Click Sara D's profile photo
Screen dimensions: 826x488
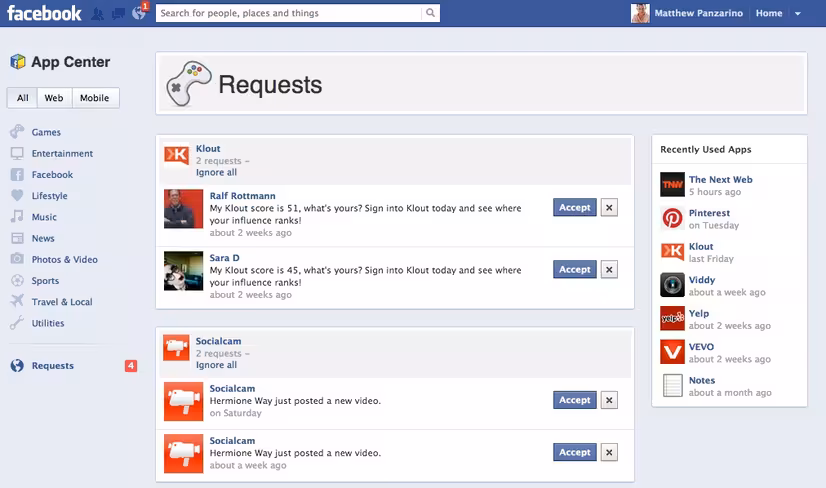(x=183, y=271)
